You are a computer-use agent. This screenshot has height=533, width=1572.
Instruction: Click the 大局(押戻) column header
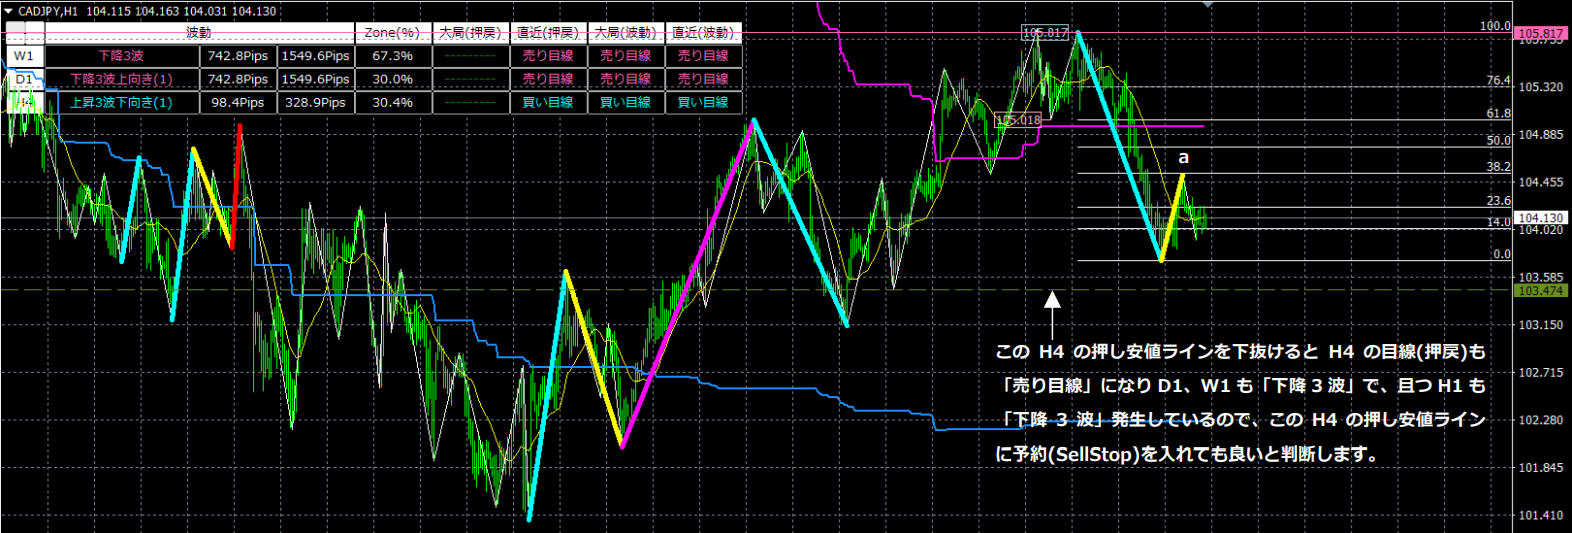470,33
